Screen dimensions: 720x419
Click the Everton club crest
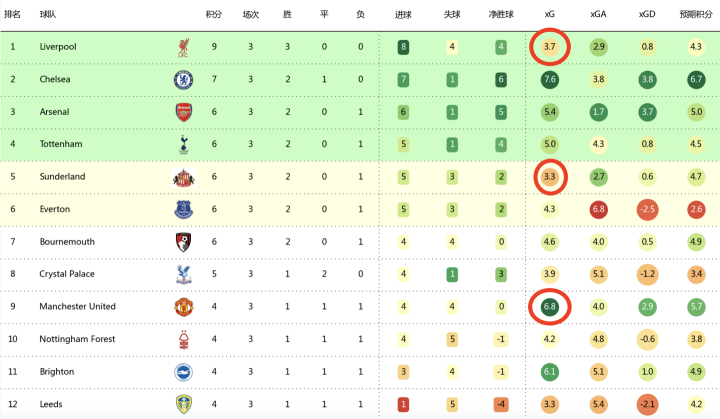[x=184, y=210]
